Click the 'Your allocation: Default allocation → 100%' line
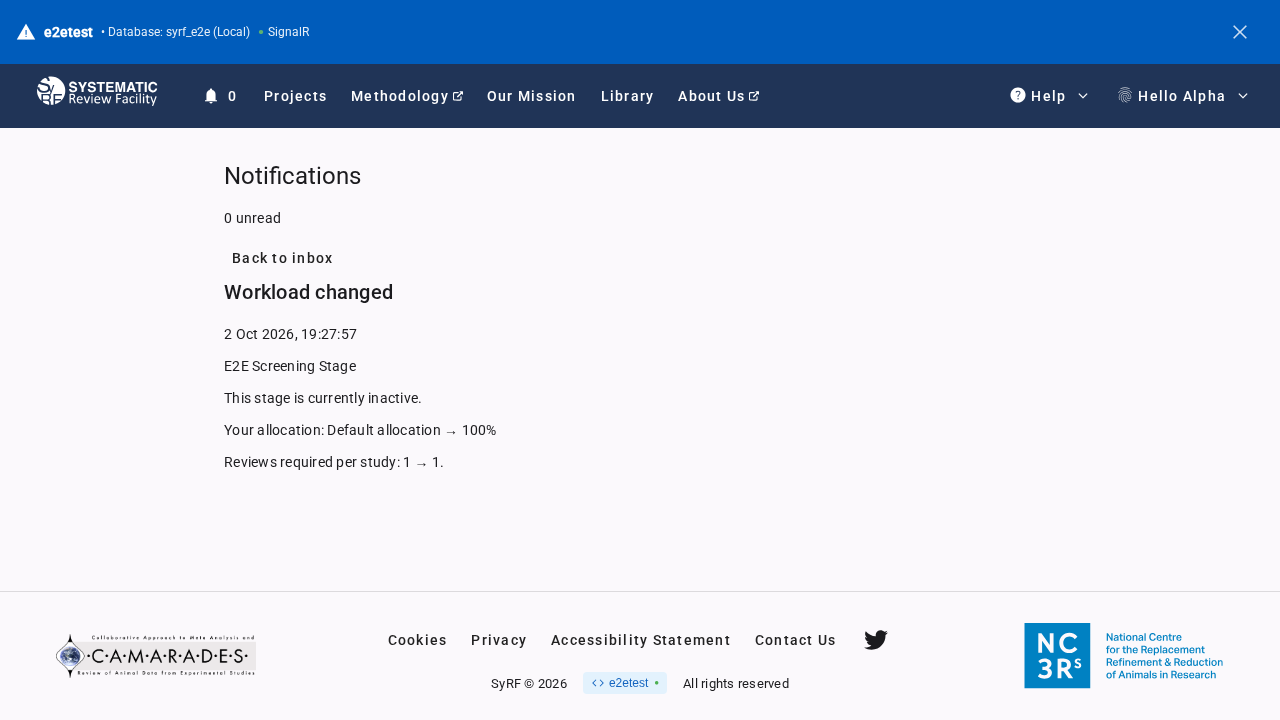 360,430
